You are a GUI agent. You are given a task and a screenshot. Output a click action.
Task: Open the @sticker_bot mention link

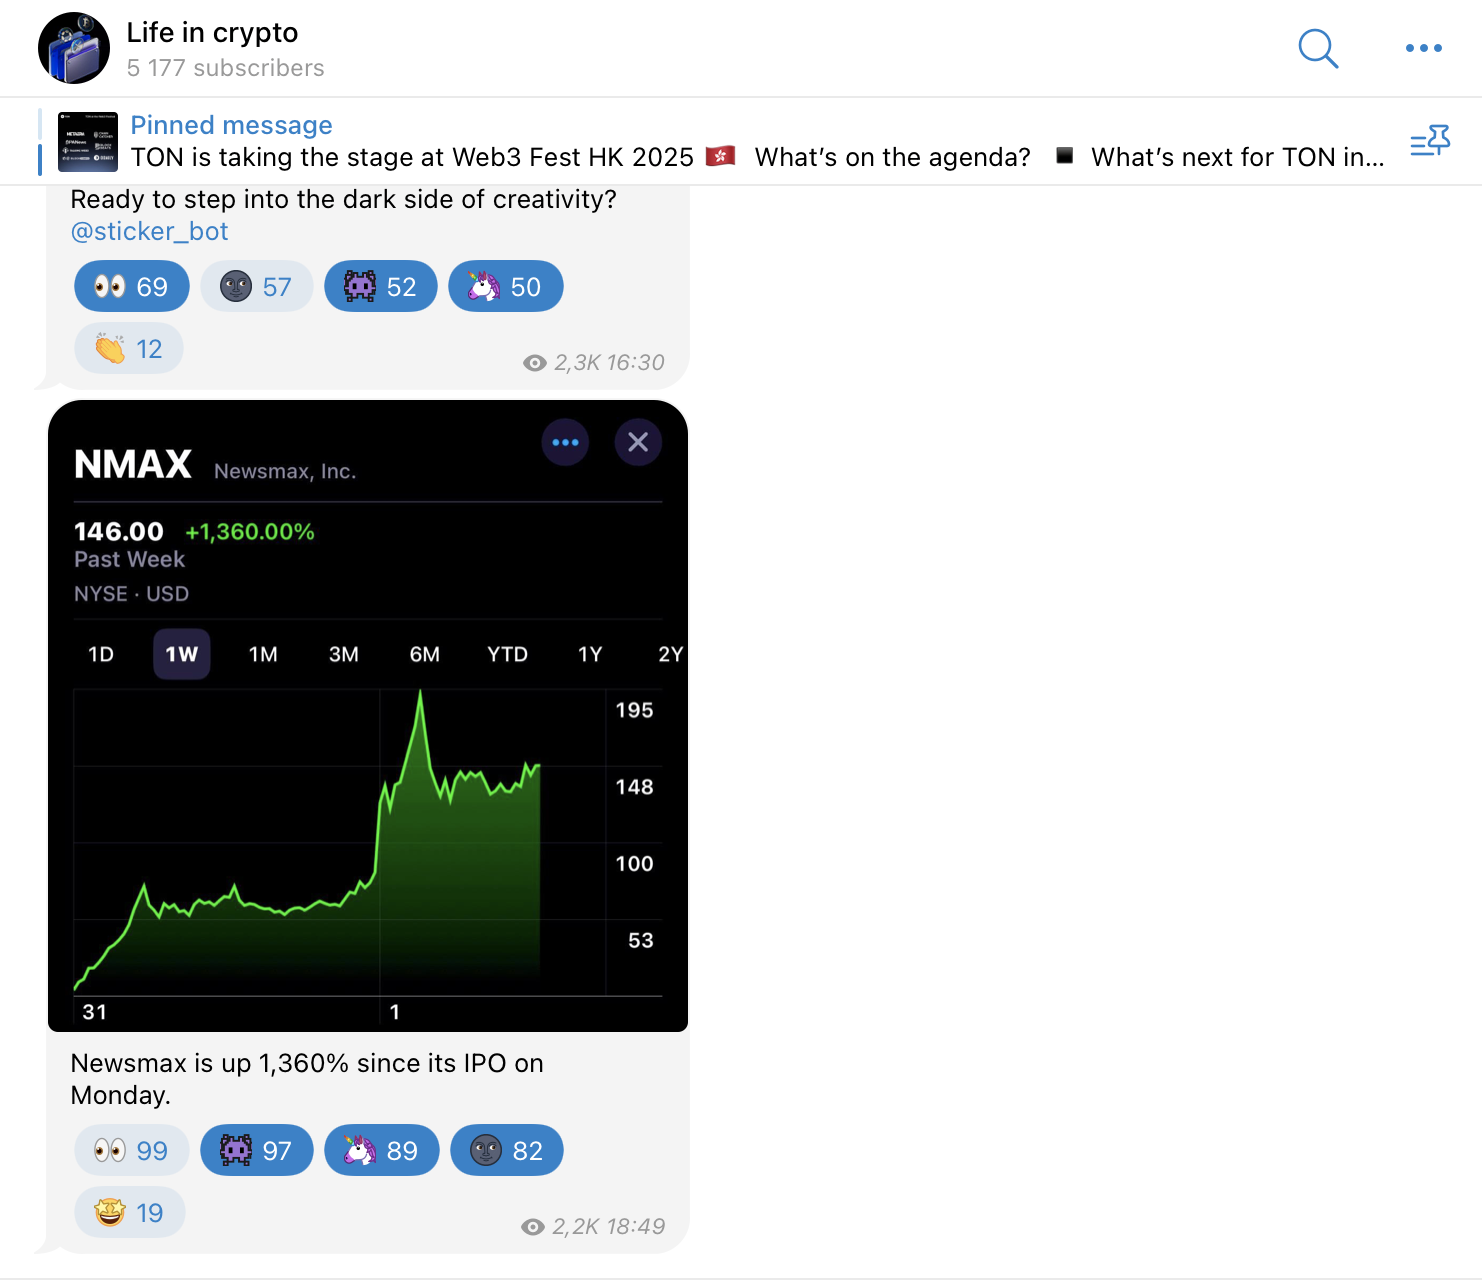(x=149, y=232)
